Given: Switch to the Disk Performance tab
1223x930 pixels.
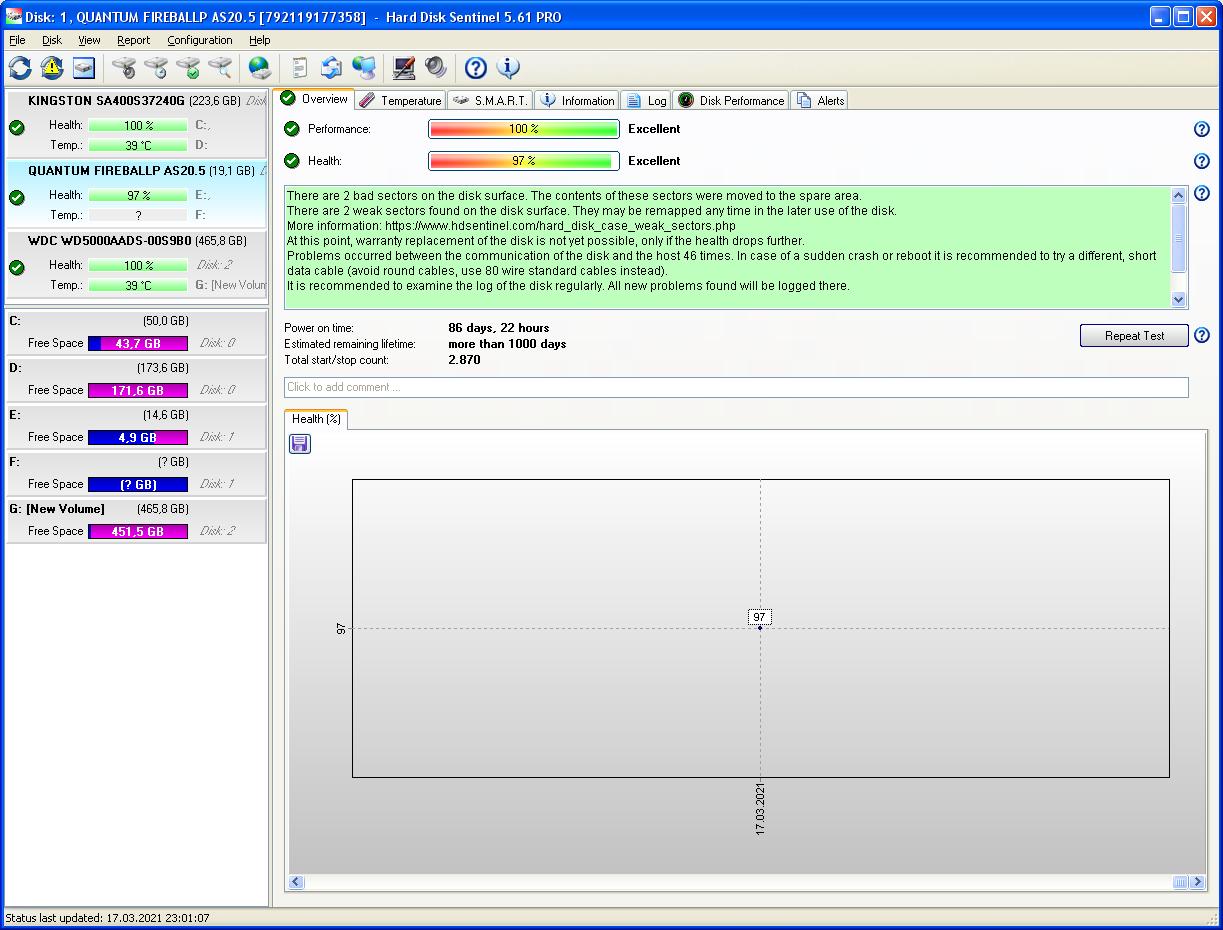Looking at the screenshot, I should pyautogui.click(x=731, y=101).
